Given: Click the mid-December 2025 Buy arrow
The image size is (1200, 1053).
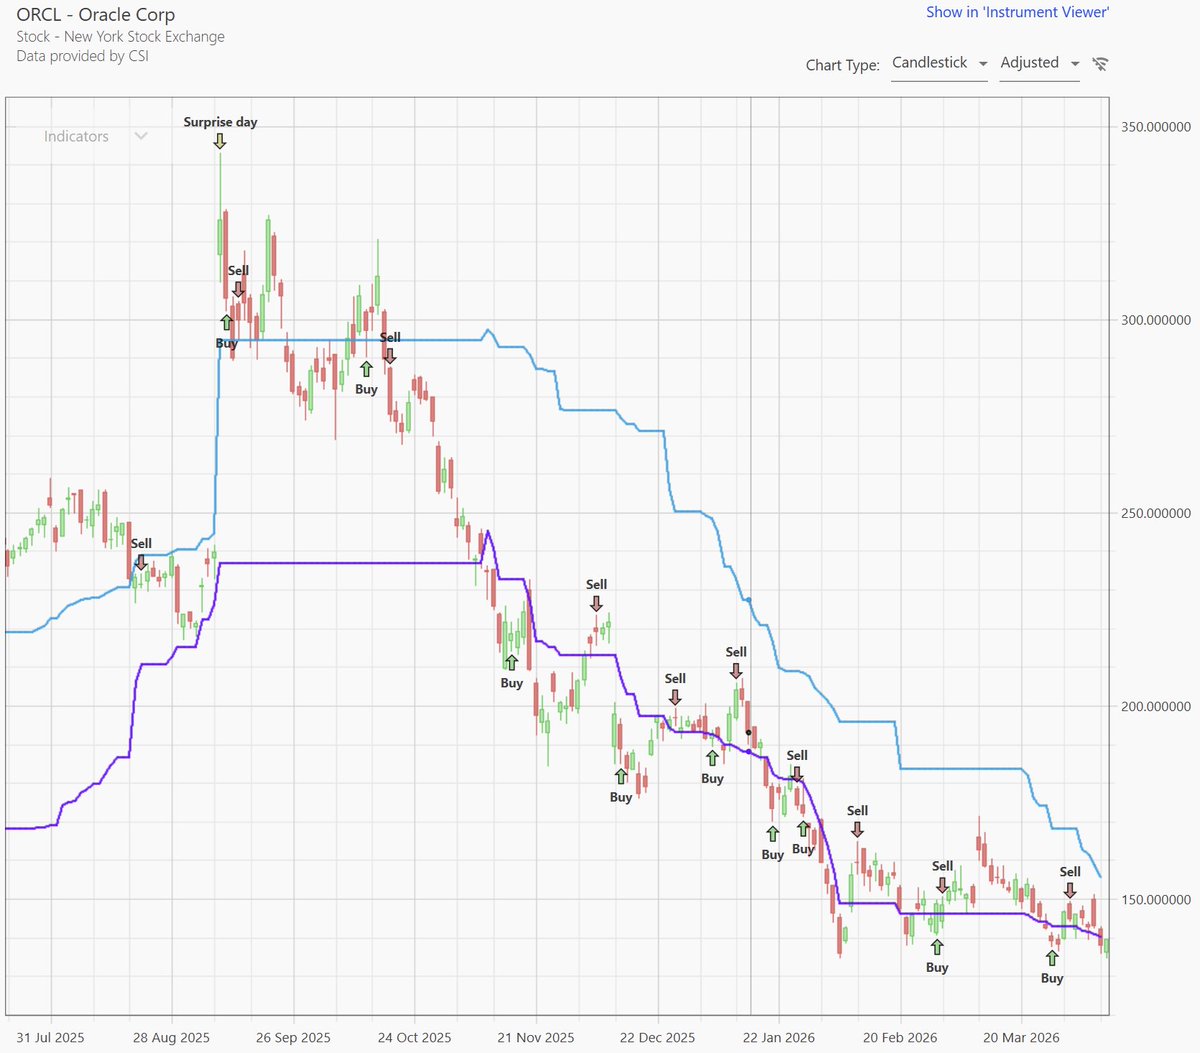Looking at the screenshot, I should [x=621, y=776].
